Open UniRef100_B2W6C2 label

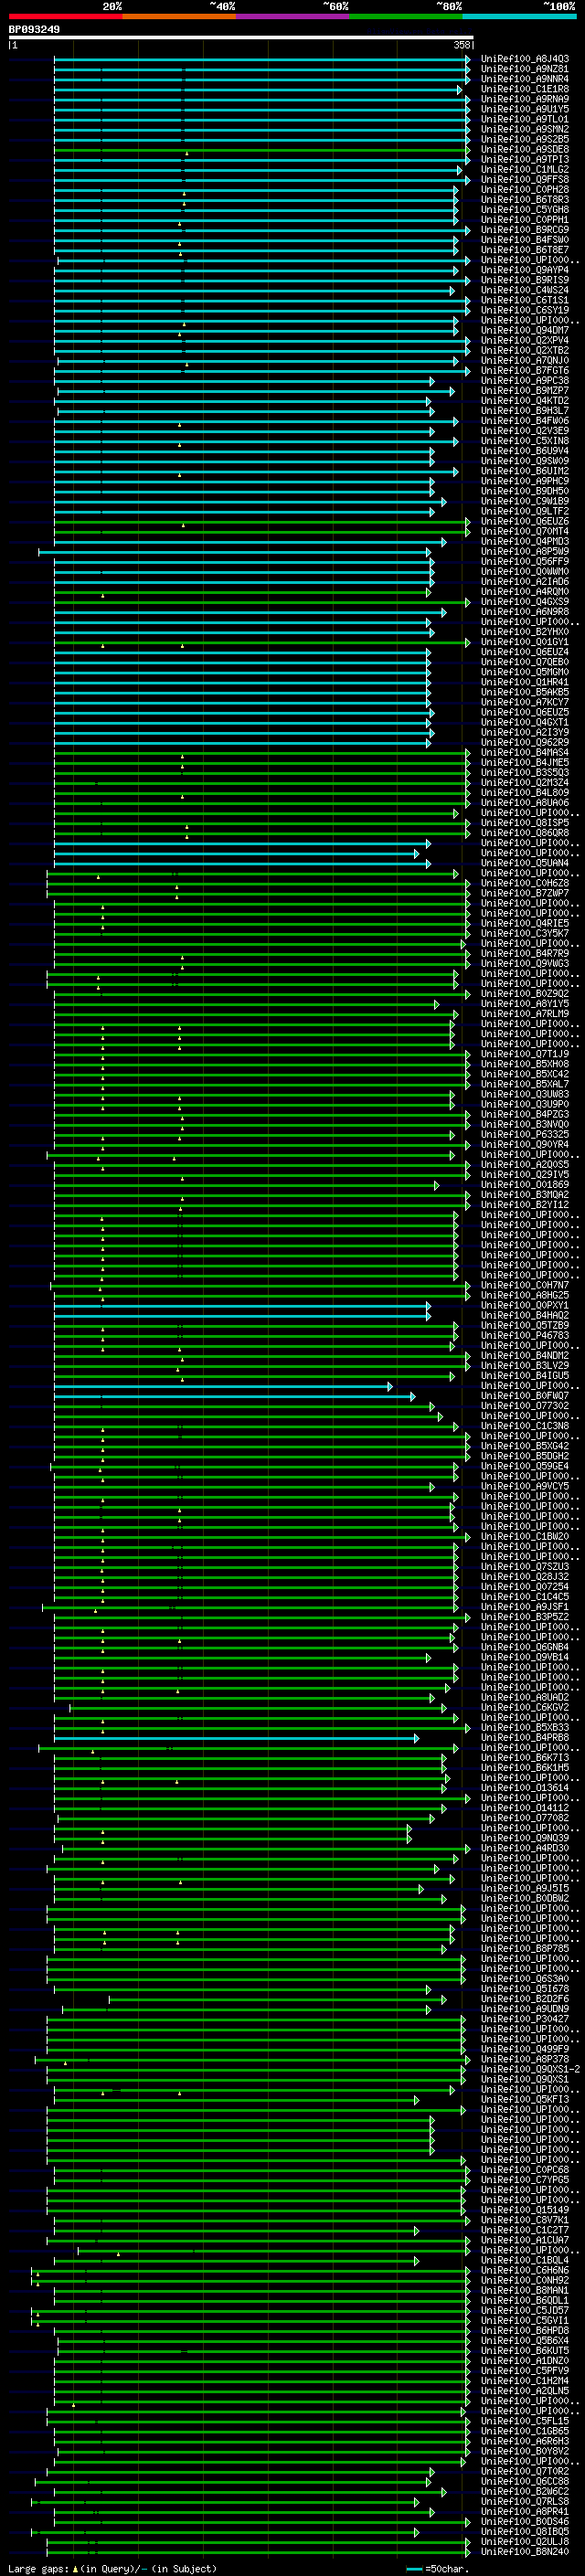(x=525, y=2491)
